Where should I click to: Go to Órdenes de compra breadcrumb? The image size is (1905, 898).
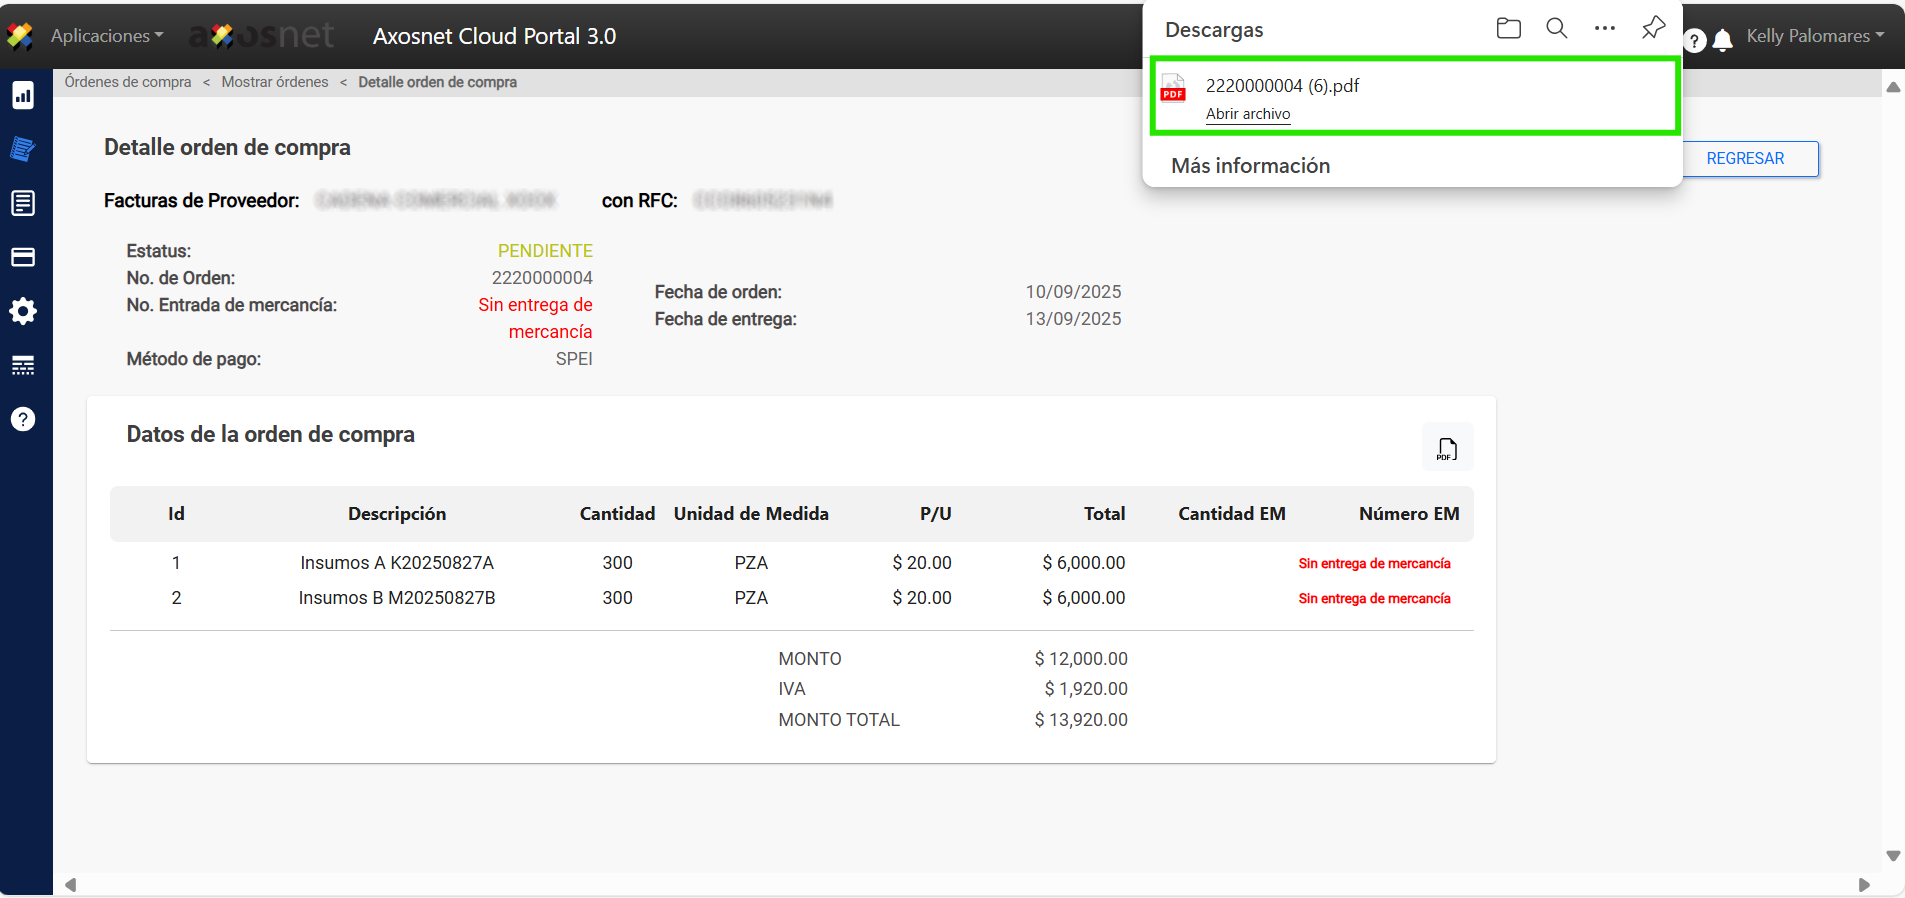click(128, 82)
